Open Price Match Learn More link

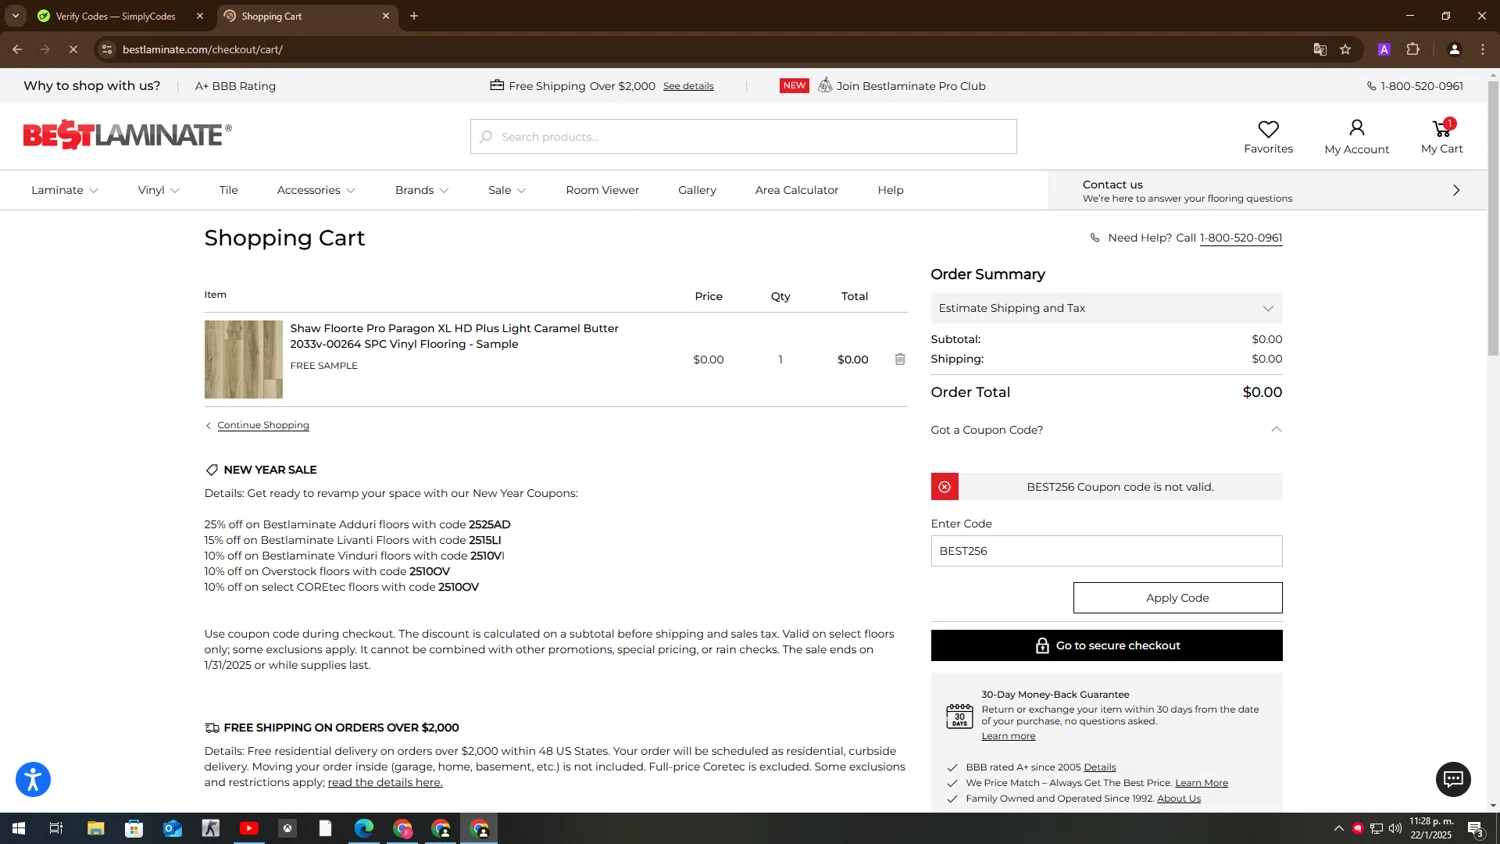pos(1201,783)
